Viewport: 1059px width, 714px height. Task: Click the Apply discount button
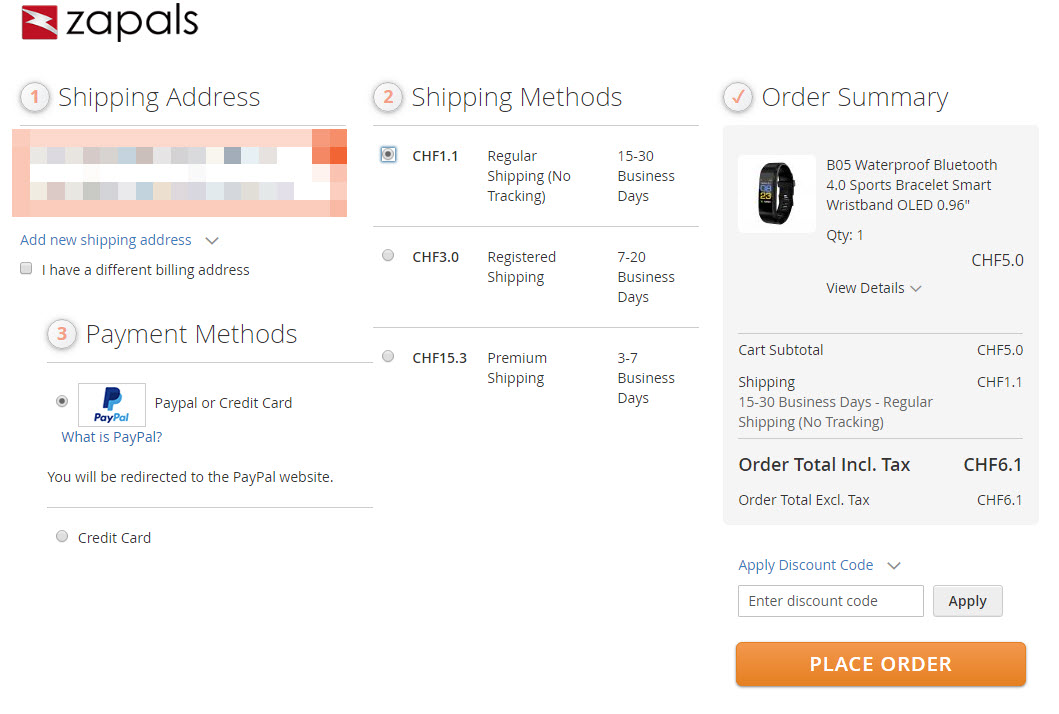pos(967,601)
